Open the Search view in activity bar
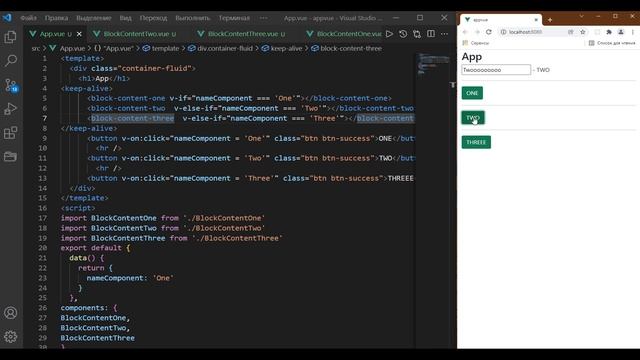The height and width of the screenshot is (360, 640). pos(10,60)
